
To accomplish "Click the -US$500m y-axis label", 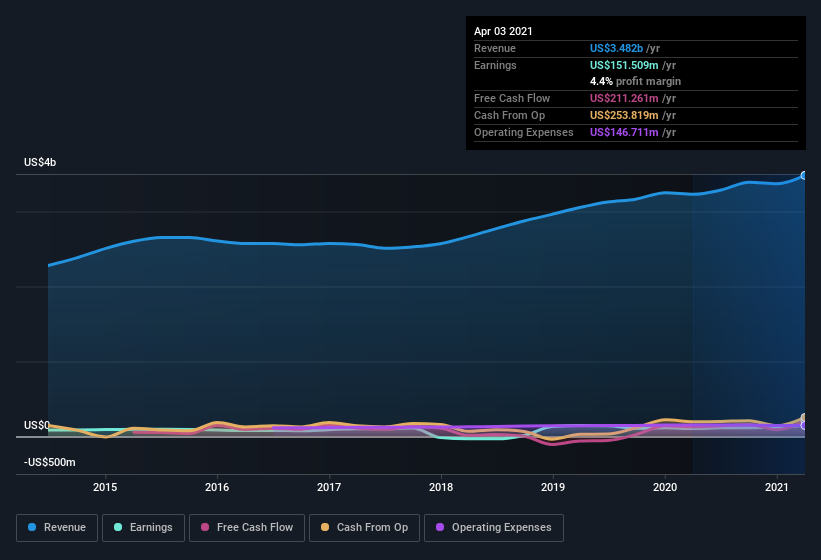I will [50, 462].
